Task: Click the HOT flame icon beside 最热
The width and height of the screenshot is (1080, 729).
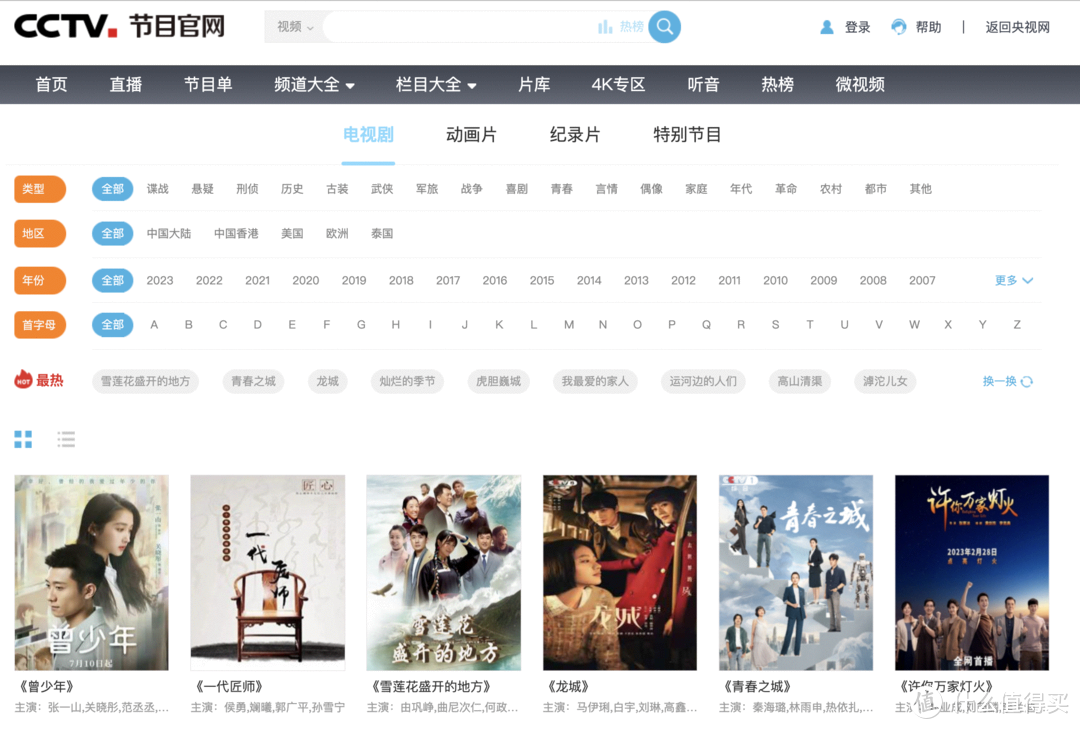Action: click(23, 380)
